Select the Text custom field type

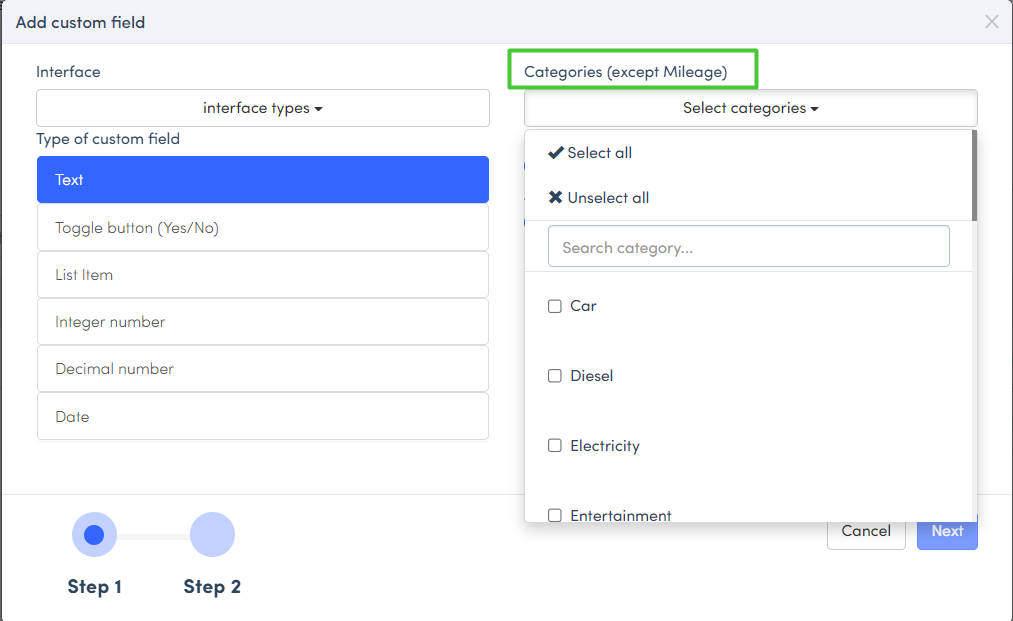pyautogui.click(x=263, y=180)
